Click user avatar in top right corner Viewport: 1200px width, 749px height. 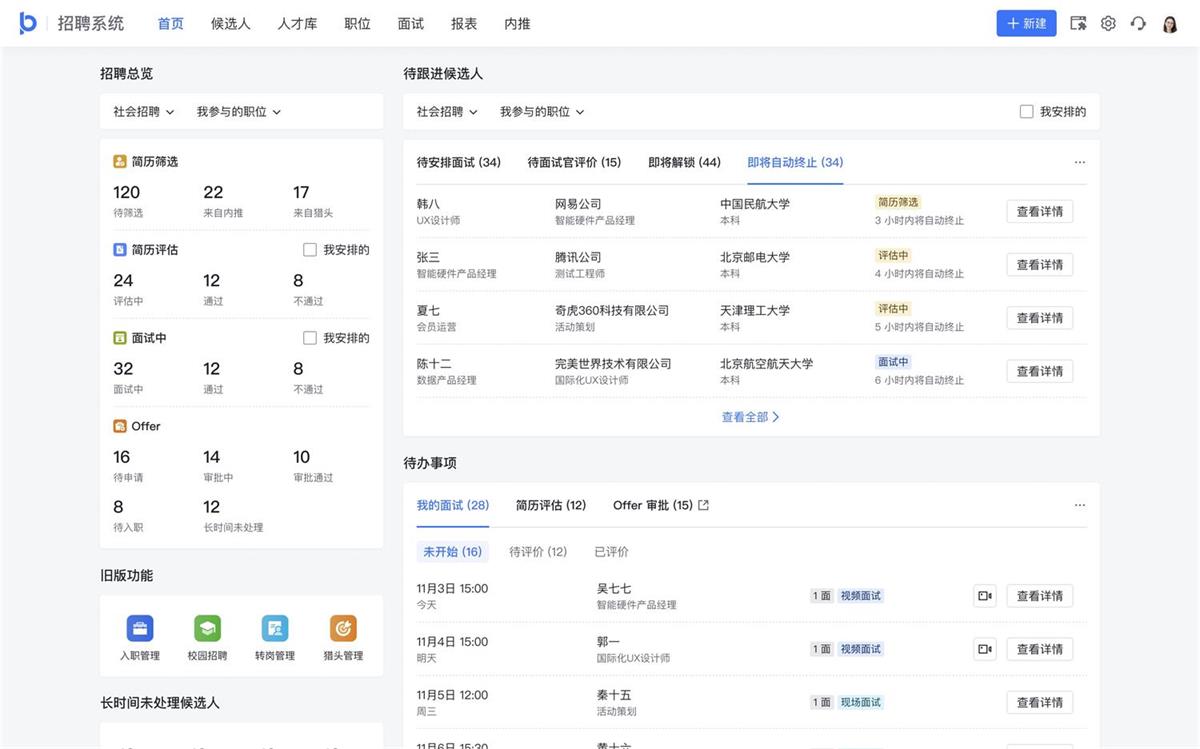click(1170, 24)
